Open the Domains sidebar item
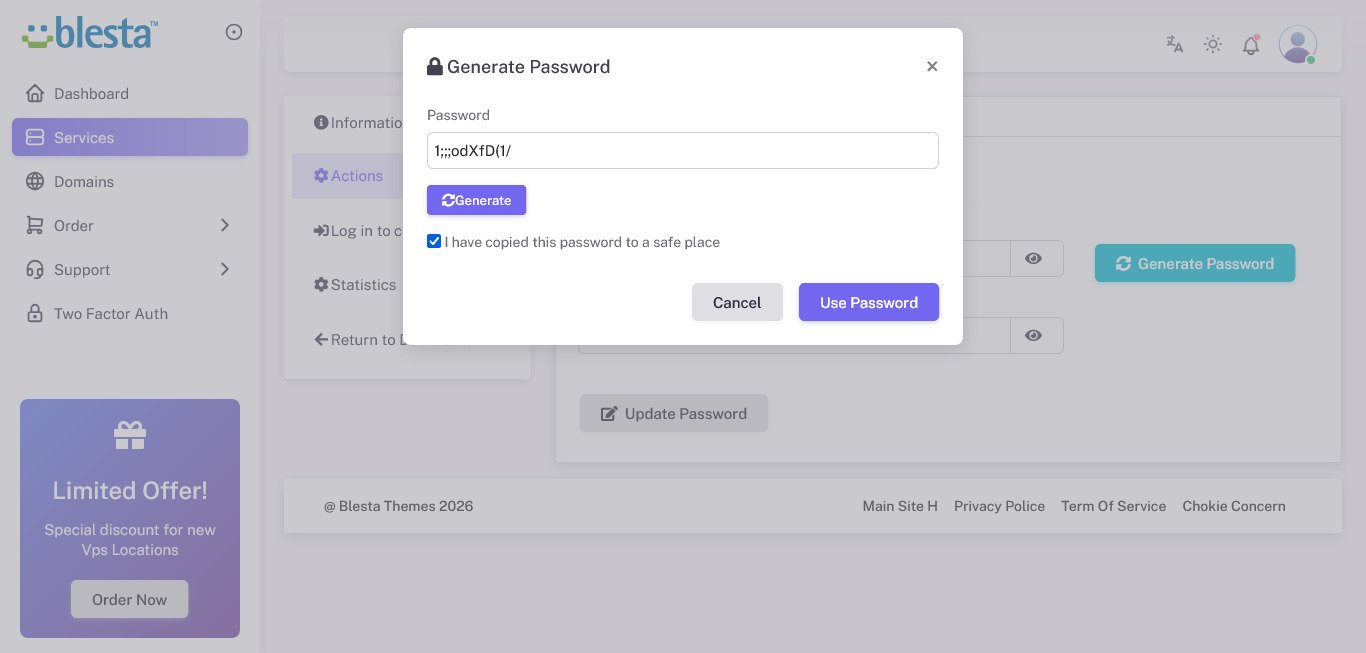This screenshot has height=653, width=1366. tap(84, 182)
